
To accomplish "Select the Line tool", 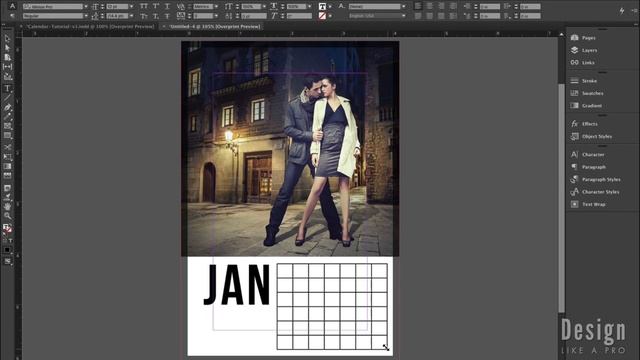I will click(x=7, y=98).
